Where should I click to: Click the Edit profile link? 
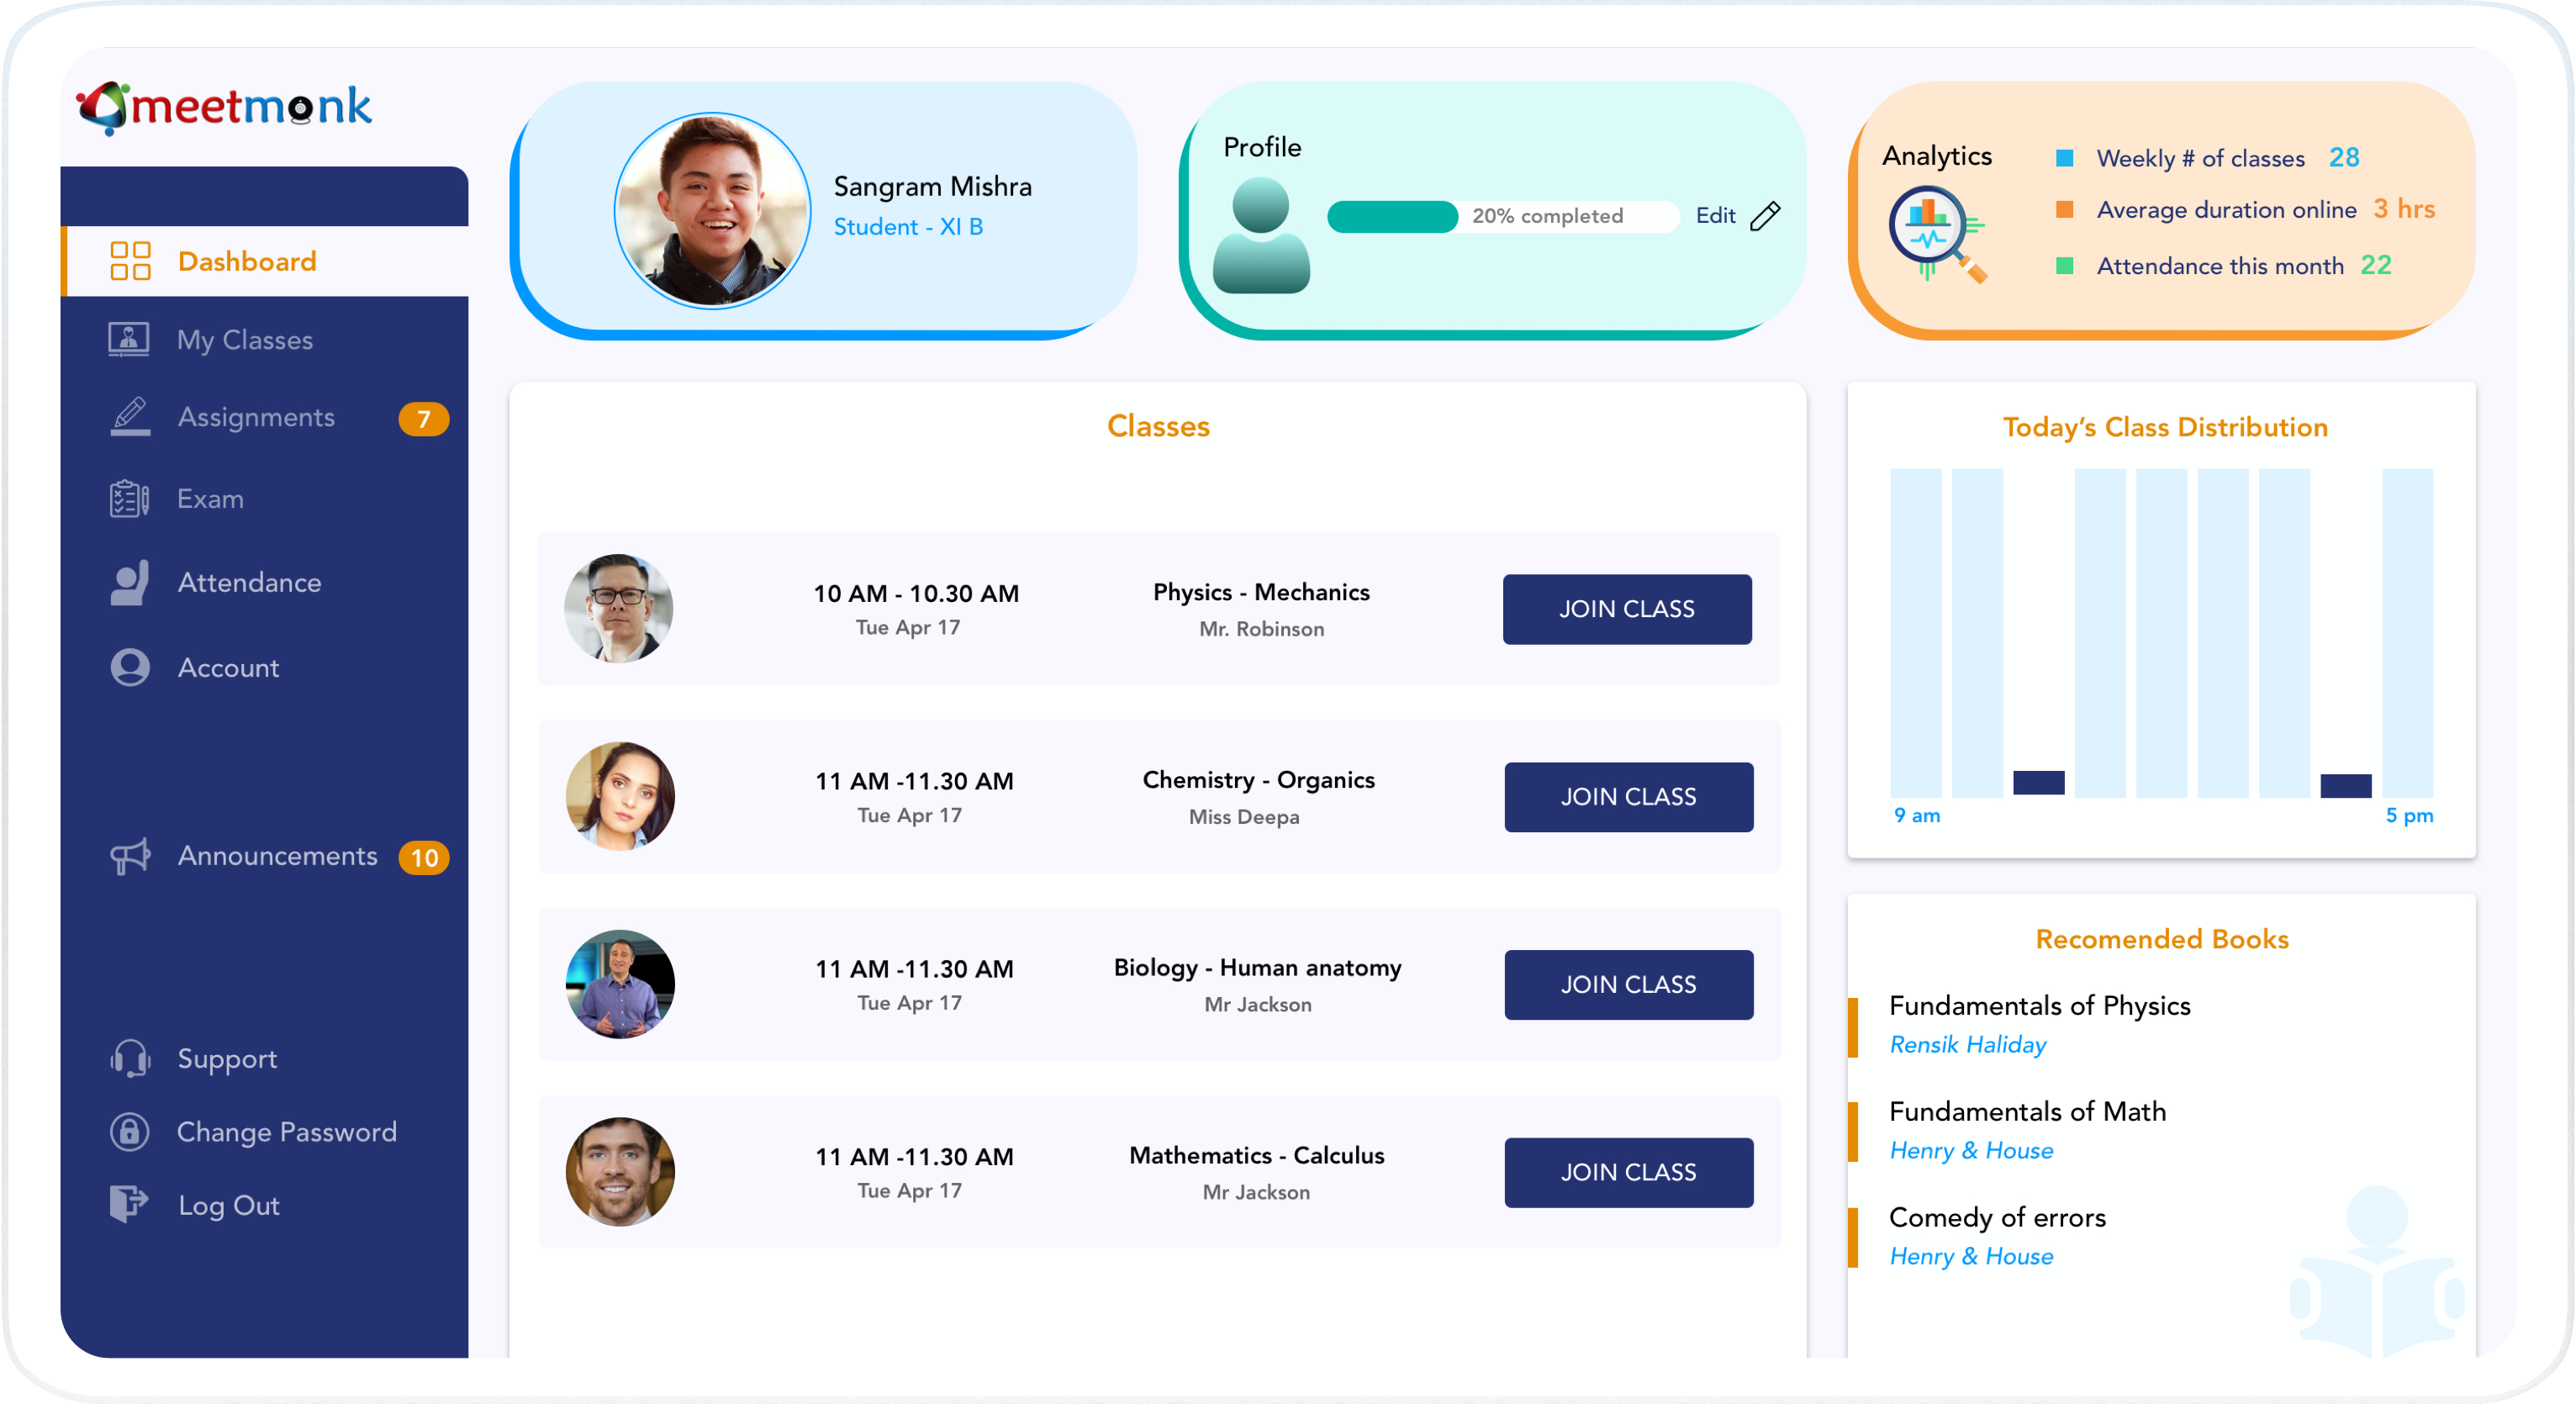[1715, 216]
